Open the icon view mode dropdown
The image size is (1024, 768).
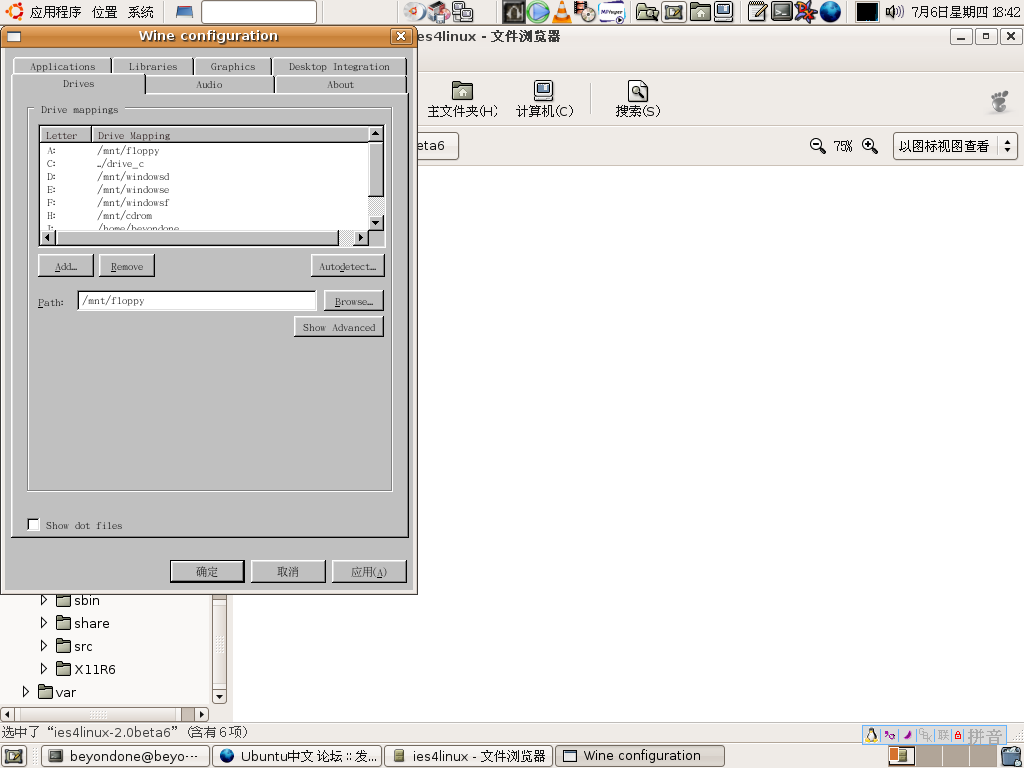(x=955, y=146)
